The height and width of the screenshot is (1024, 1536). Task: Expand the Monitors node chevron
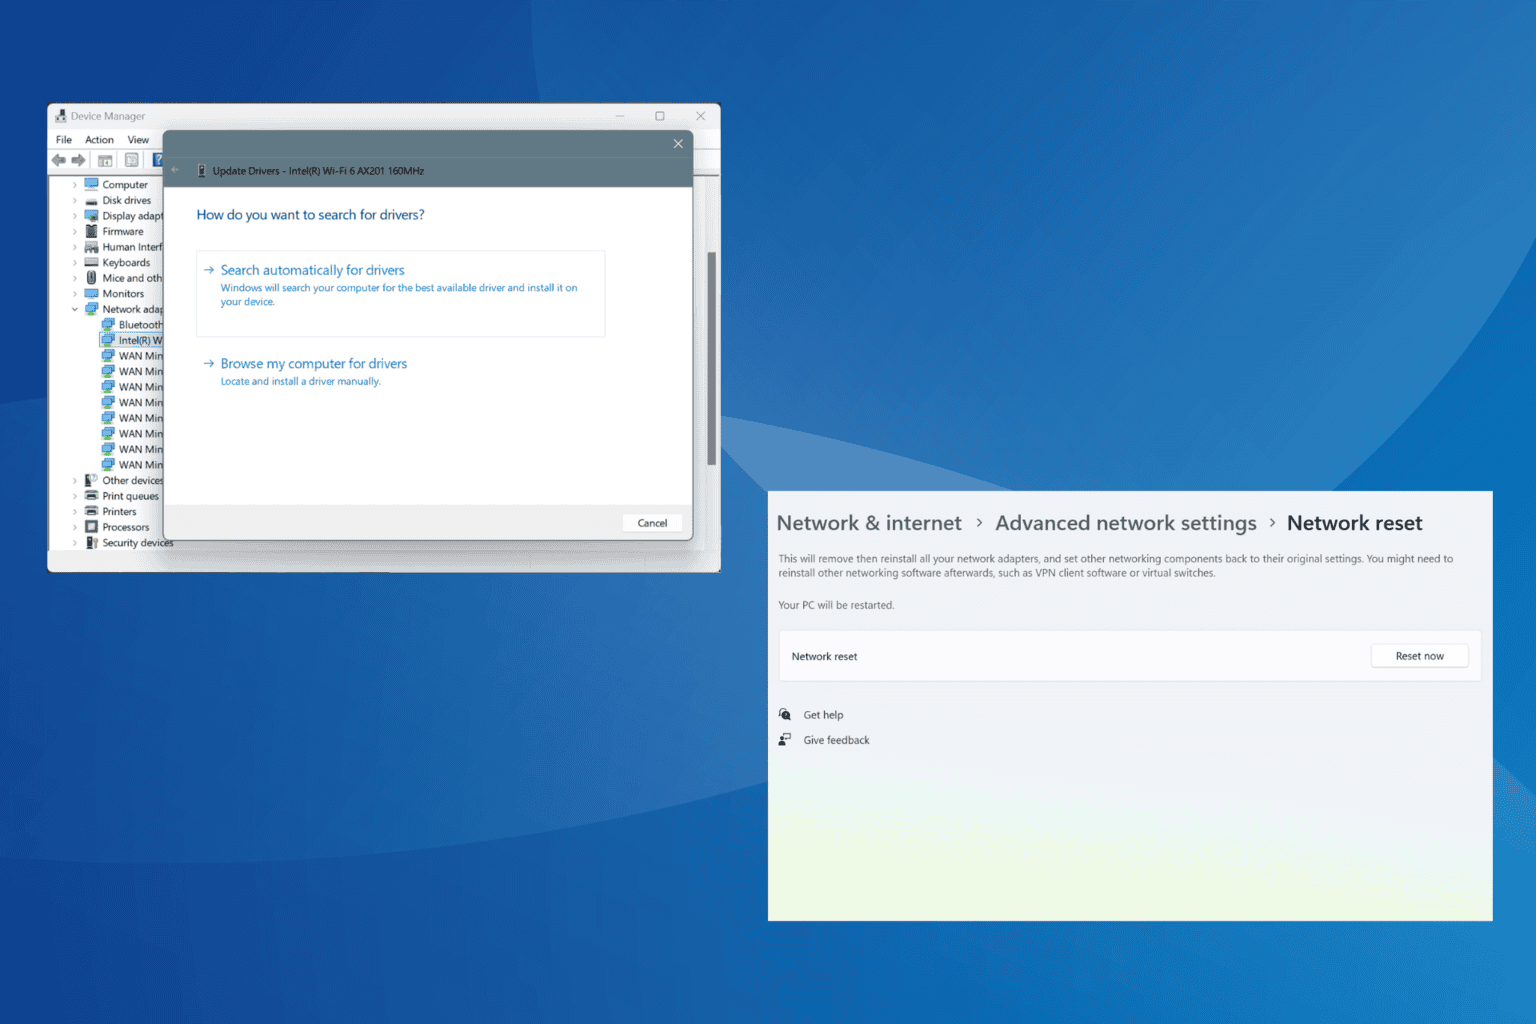click(x=74, y=294)
